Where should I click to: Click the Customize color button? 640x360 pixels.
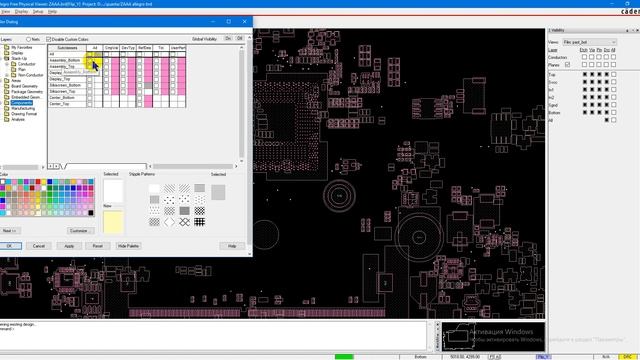click(80, 231)
